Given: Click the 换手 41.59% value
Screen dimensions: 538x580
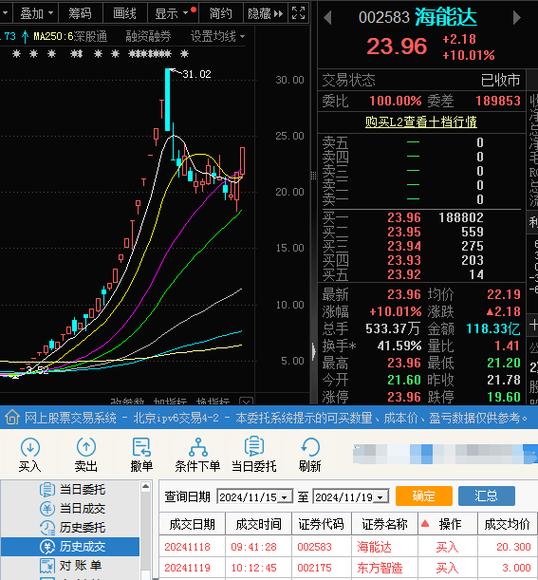Looking at the screenshot, I should click(x=399, y=346).
